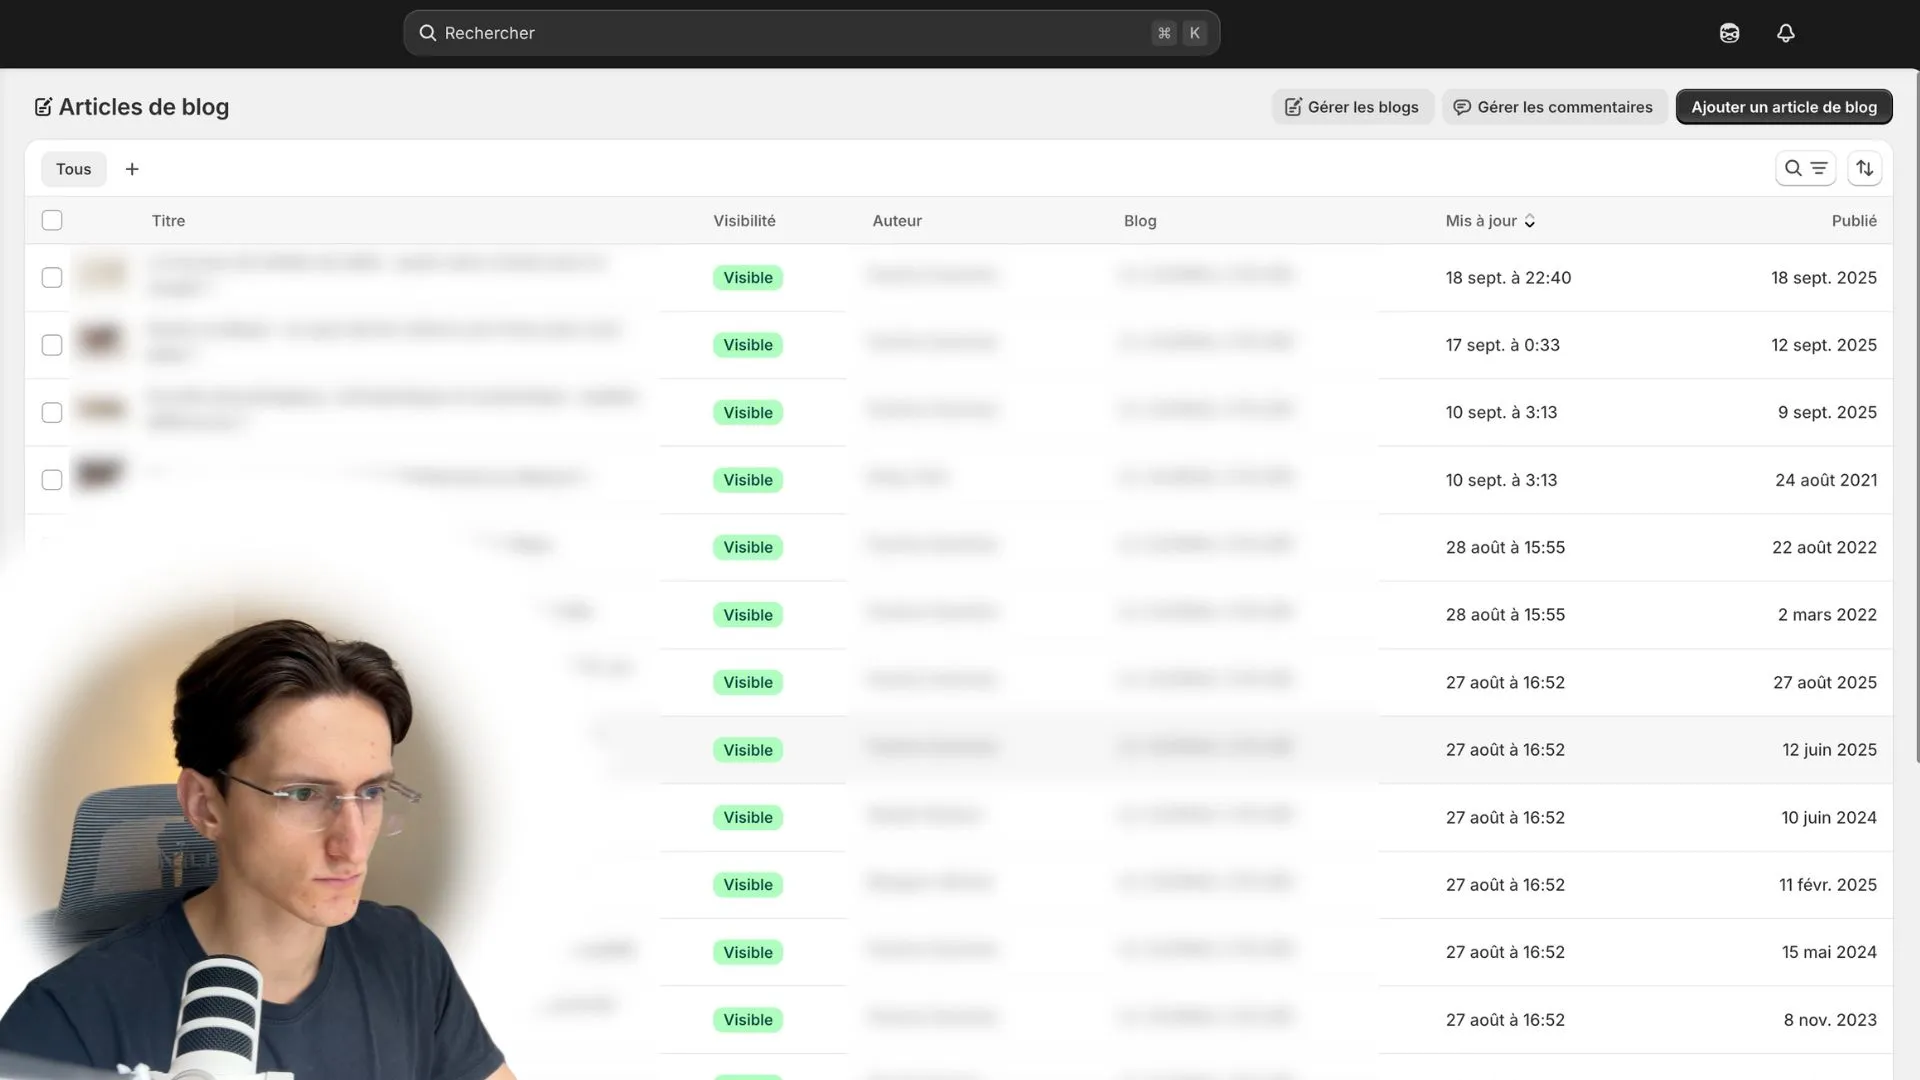Select all articles with the header checkbox
The width and height of the screenshot is (1920, 1080).
coord(52,220)
